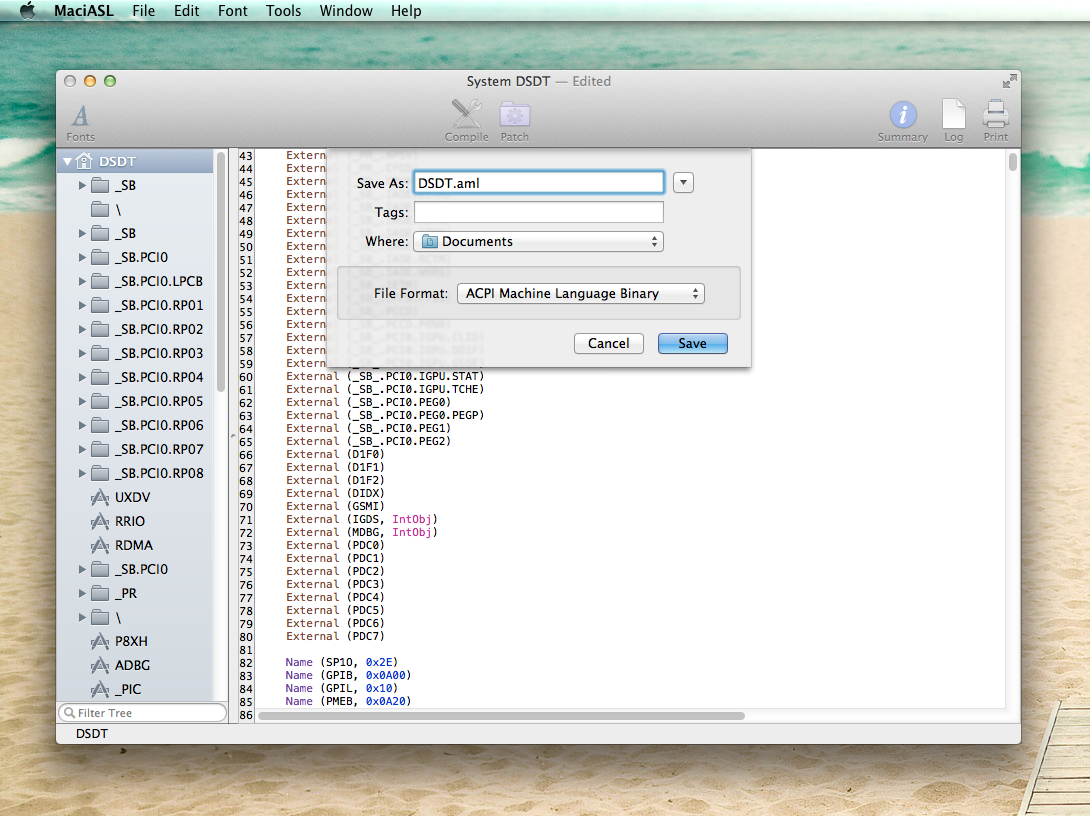Open the Where Documents dropdown

click(538, 241)
